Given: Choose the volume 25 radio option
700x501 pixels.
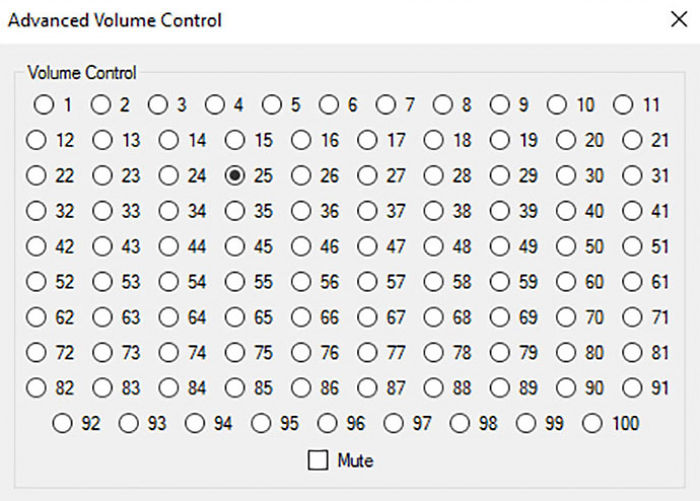Looking at the screenshot, I should [235, 175].
